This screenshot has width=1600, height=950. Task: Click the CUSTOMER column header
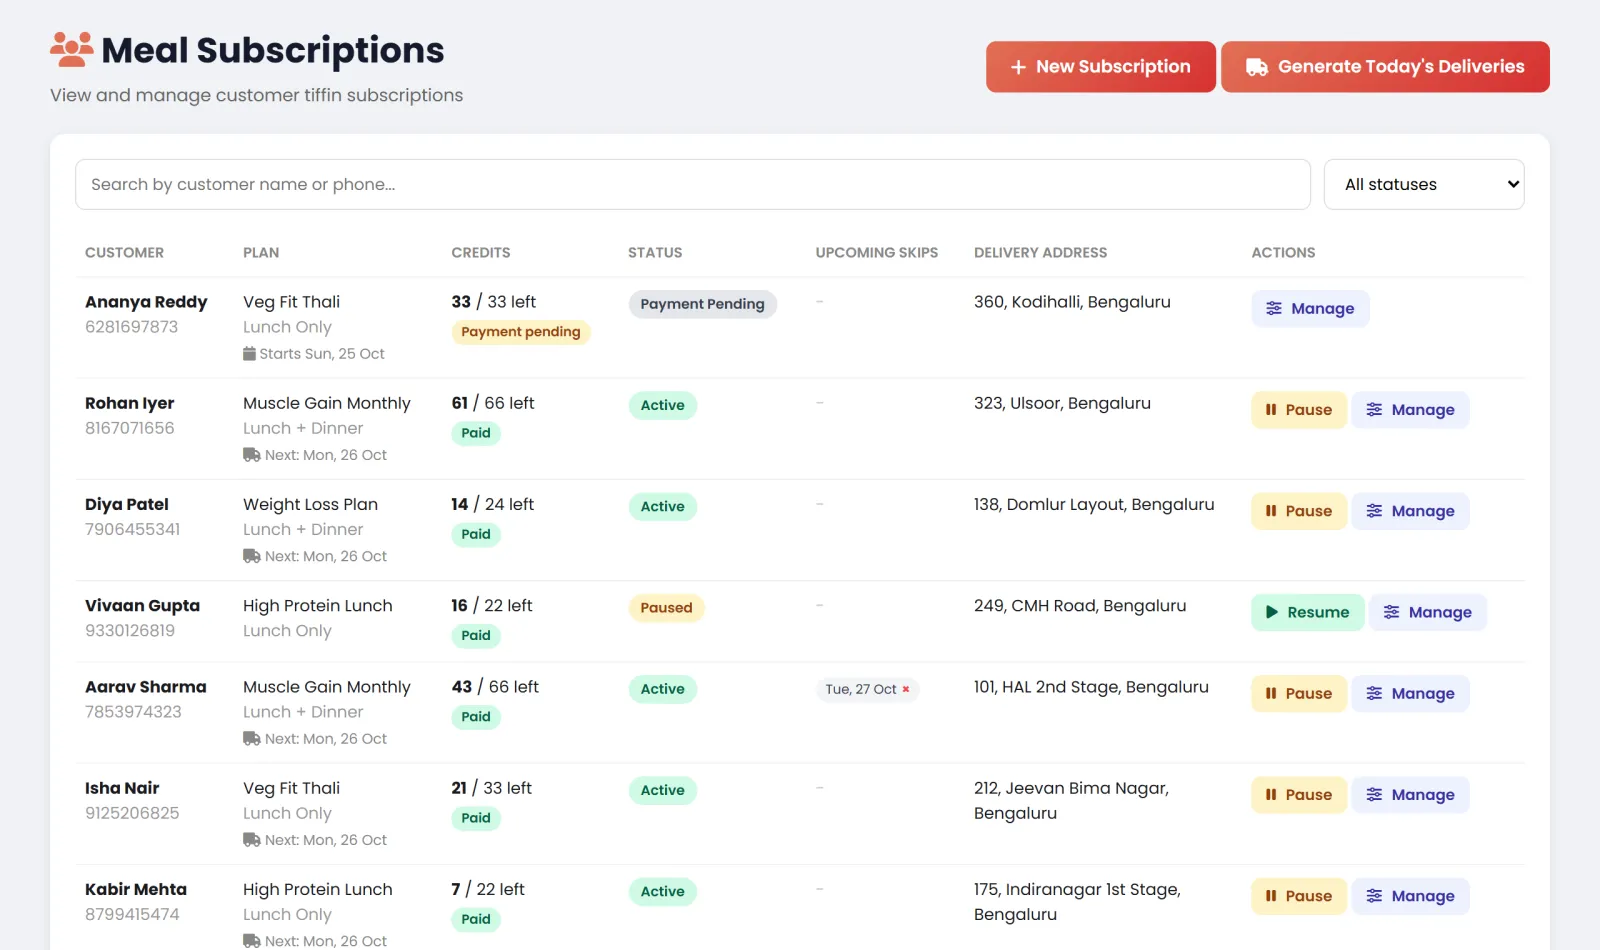pos(124,253)
